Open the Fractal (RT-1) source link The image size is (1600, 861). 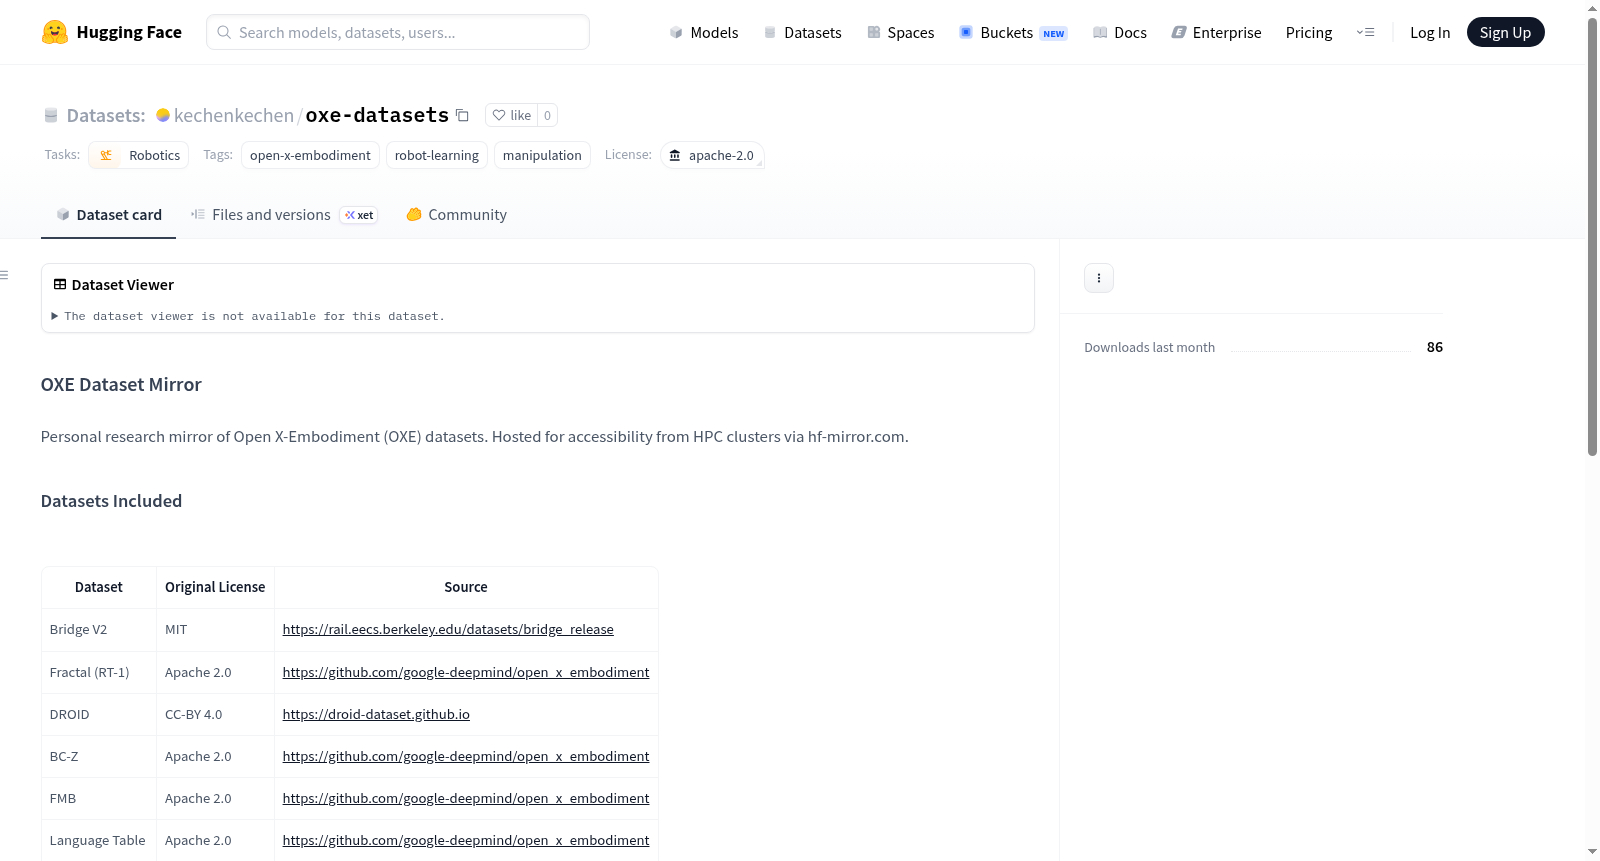(466, 672)
